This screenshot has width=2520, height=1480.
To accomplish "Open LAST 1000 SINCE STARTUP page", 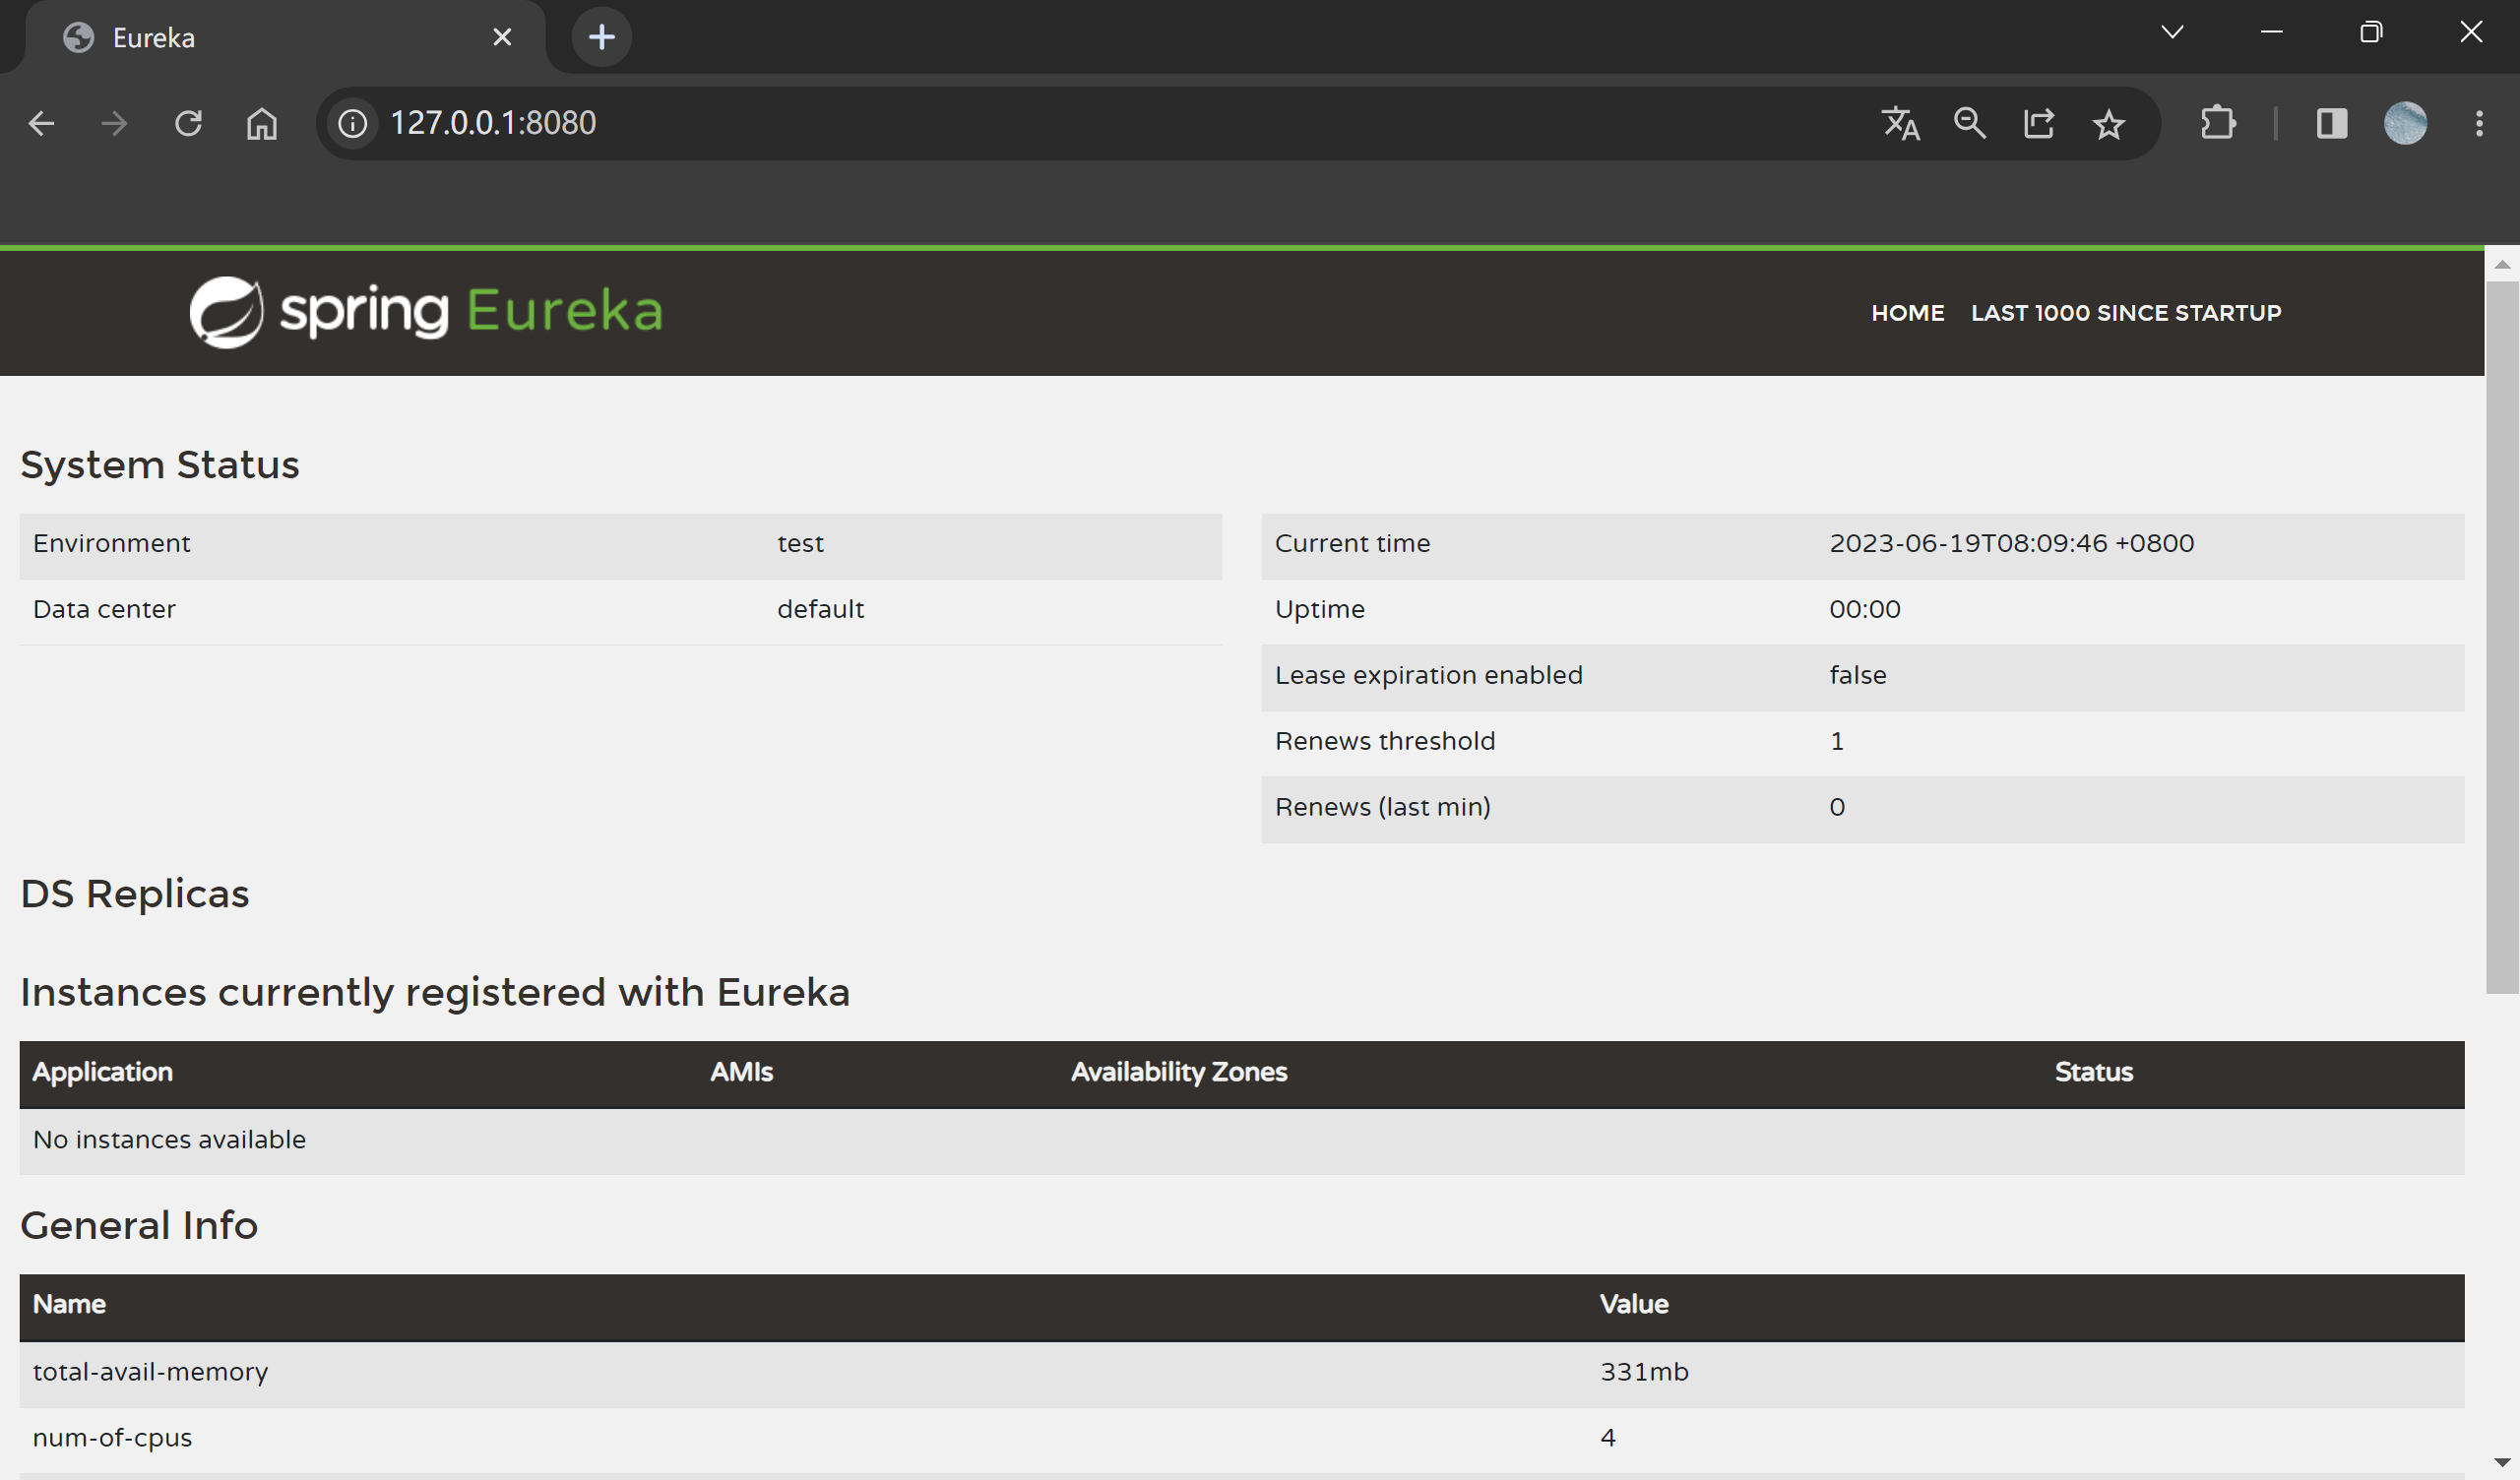I will click(2125, 313).
